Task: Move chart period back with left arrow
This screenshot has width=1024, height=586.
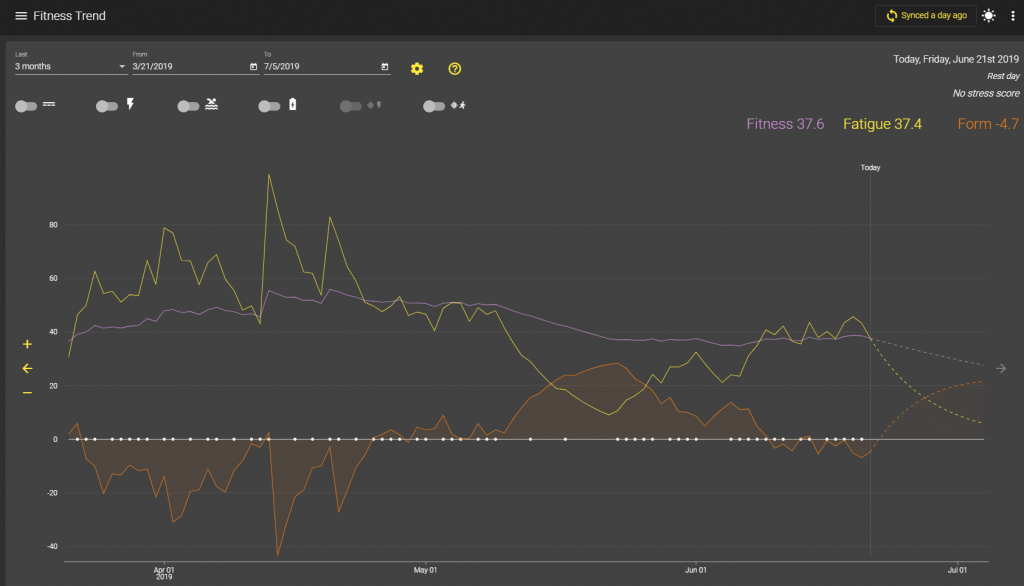Action: tap(27, 368)
